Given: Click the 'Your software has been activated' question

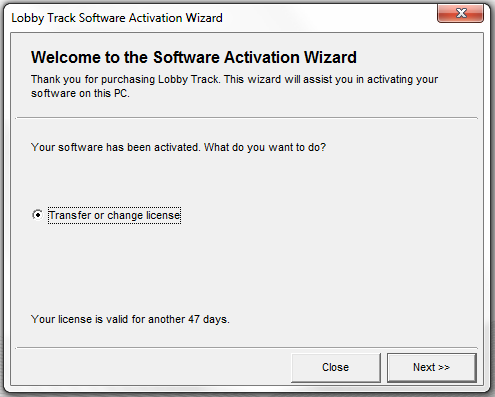Looking at the screenshot, I should click(178, 147).
